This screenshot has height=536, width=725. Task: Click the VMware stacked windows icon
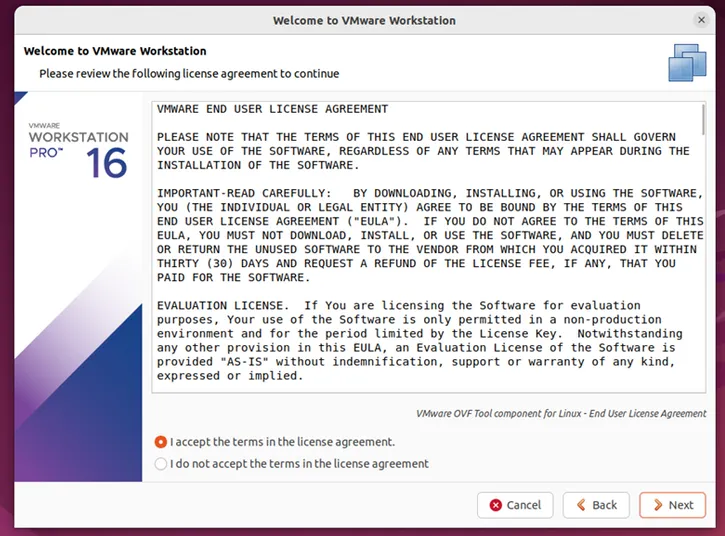[687, 63]
